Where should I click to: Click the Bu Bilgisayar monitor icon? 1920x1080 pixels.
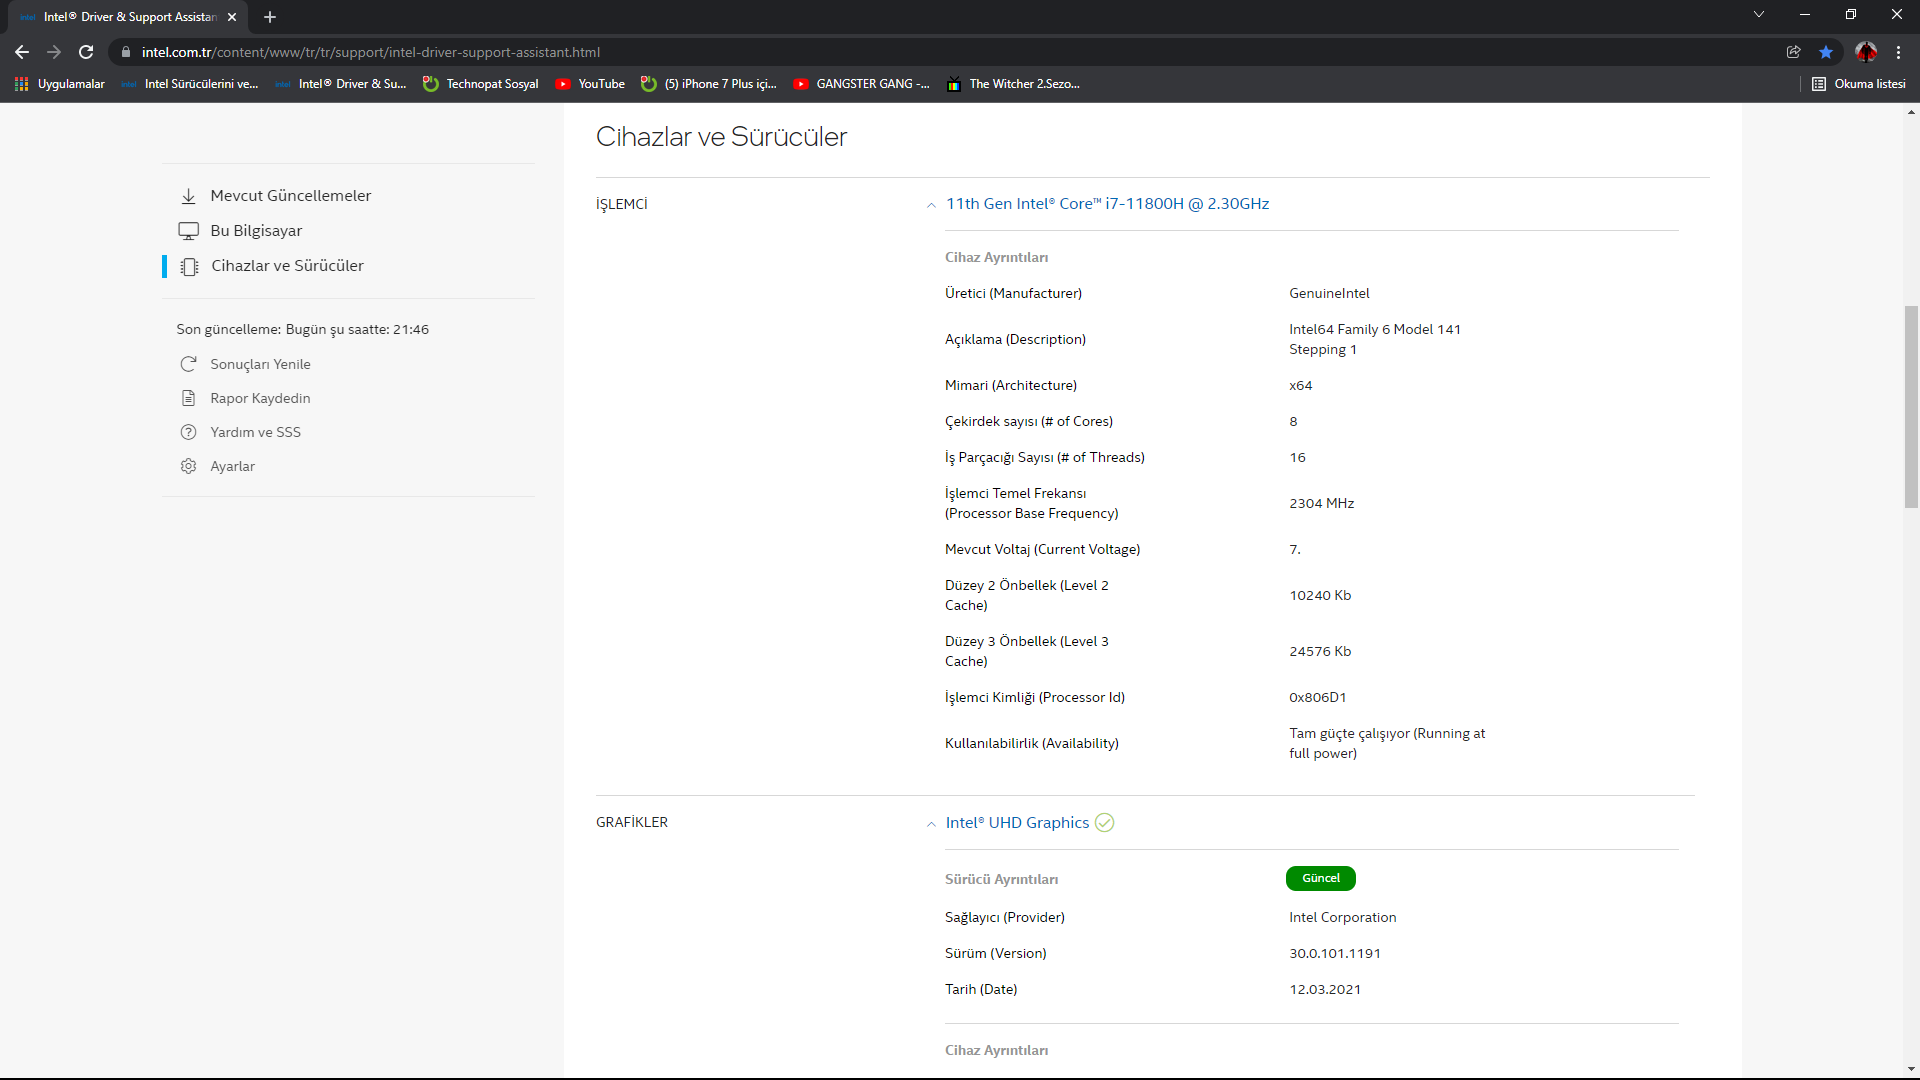188,231
